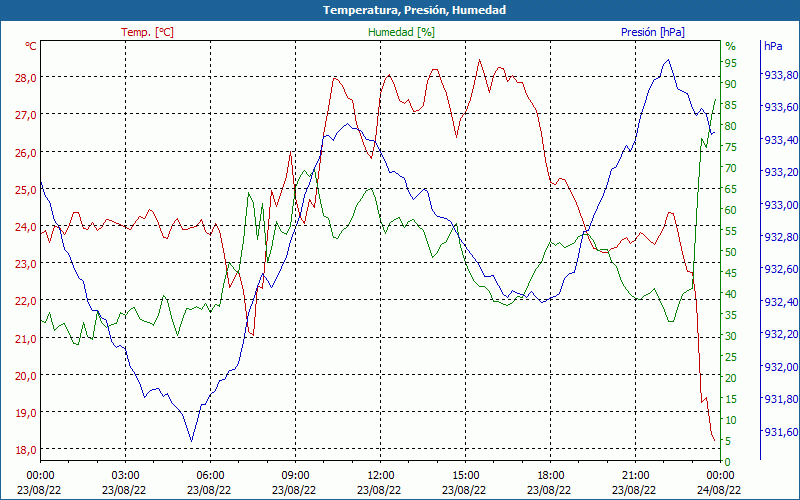
Task: Click the 09:00 time axis label
Action: pos(295,476)
